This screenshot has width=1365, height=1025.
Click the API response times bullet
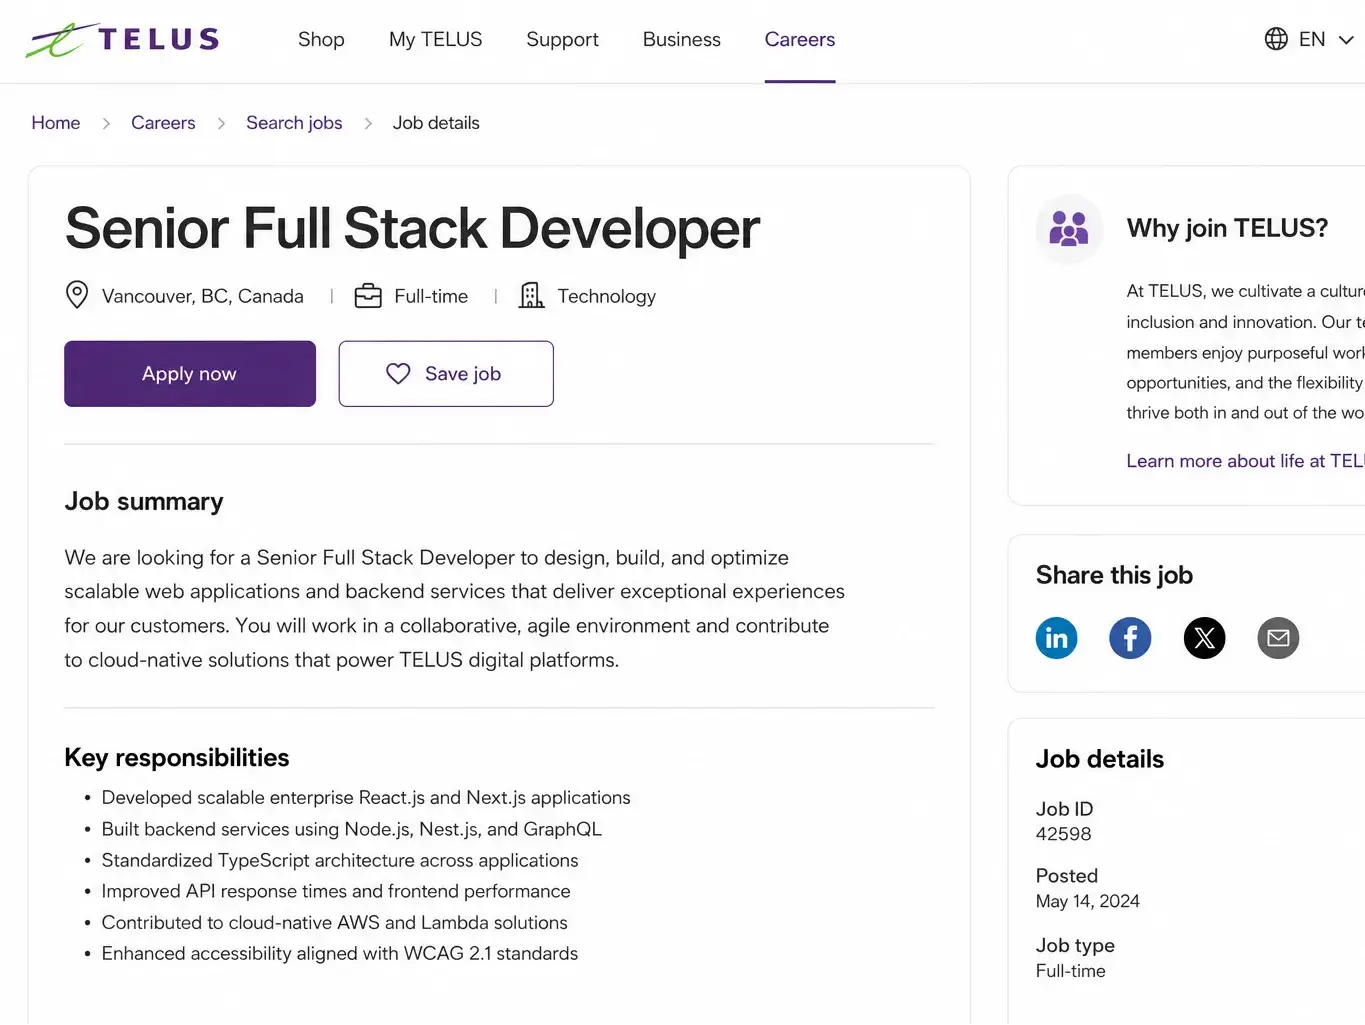click(336, 891)
